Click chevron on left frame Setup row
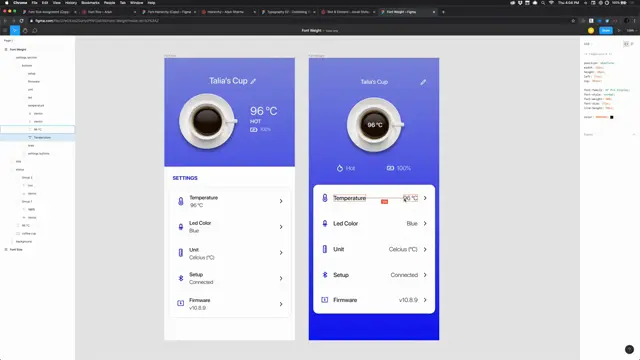 pyautogui.click(x=281, y=278)
